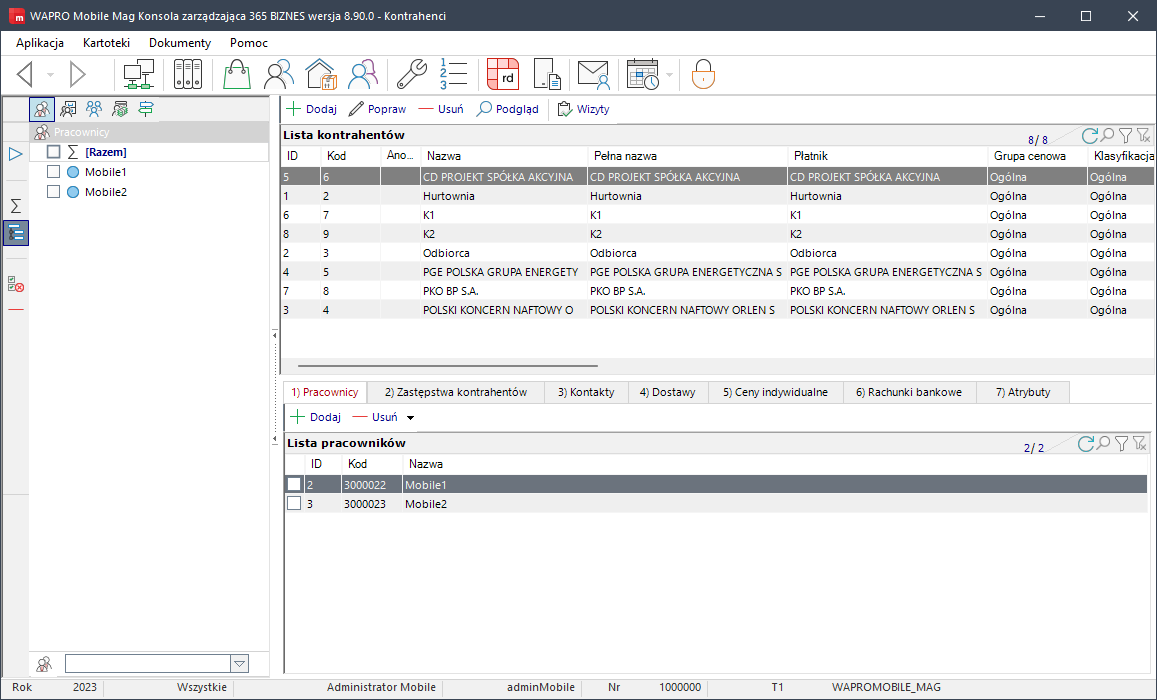Tick the checkbox for employee 3000022
Image resolution: width=1157 pixels, height=700 pixels.
coord(294,485)
